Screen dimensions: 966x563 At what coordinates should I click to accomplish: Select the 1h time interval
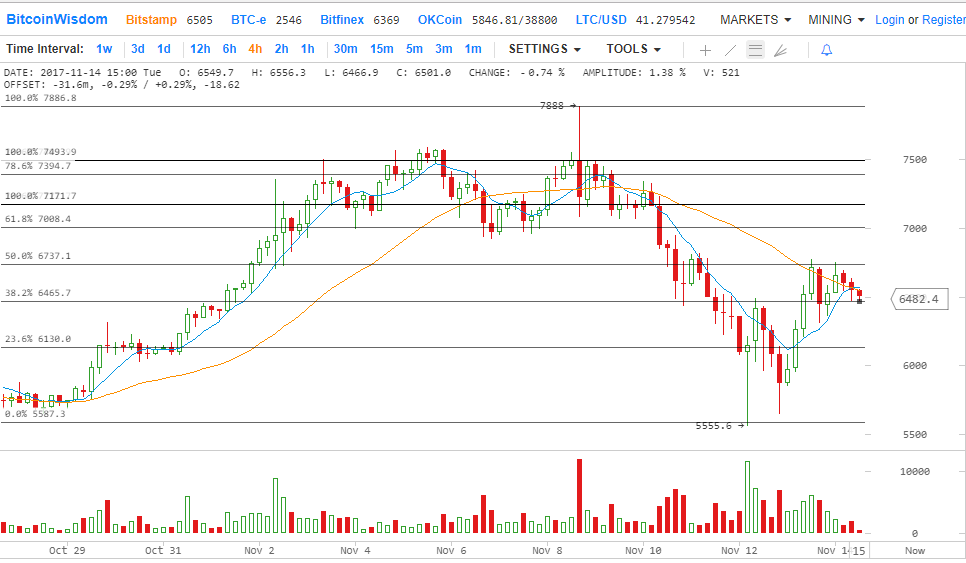(308, 49)
